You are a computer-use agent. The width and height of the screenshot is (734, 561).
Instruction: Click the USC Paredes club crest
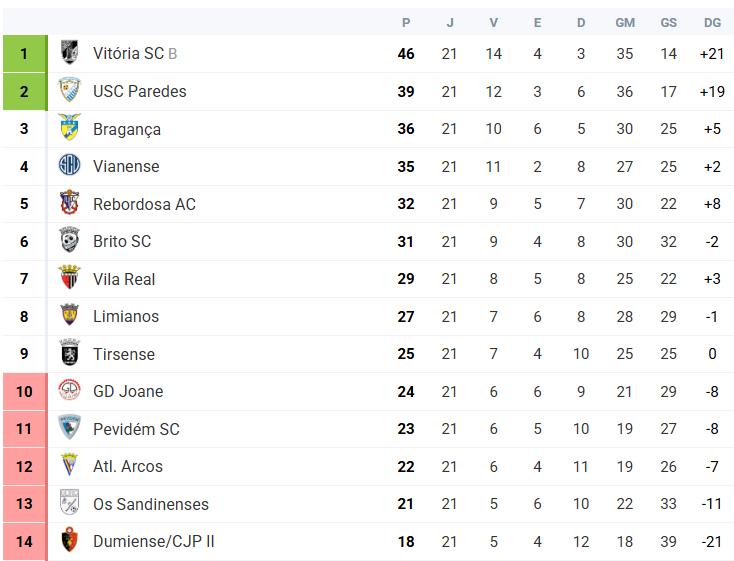click(x=69, y=90)
